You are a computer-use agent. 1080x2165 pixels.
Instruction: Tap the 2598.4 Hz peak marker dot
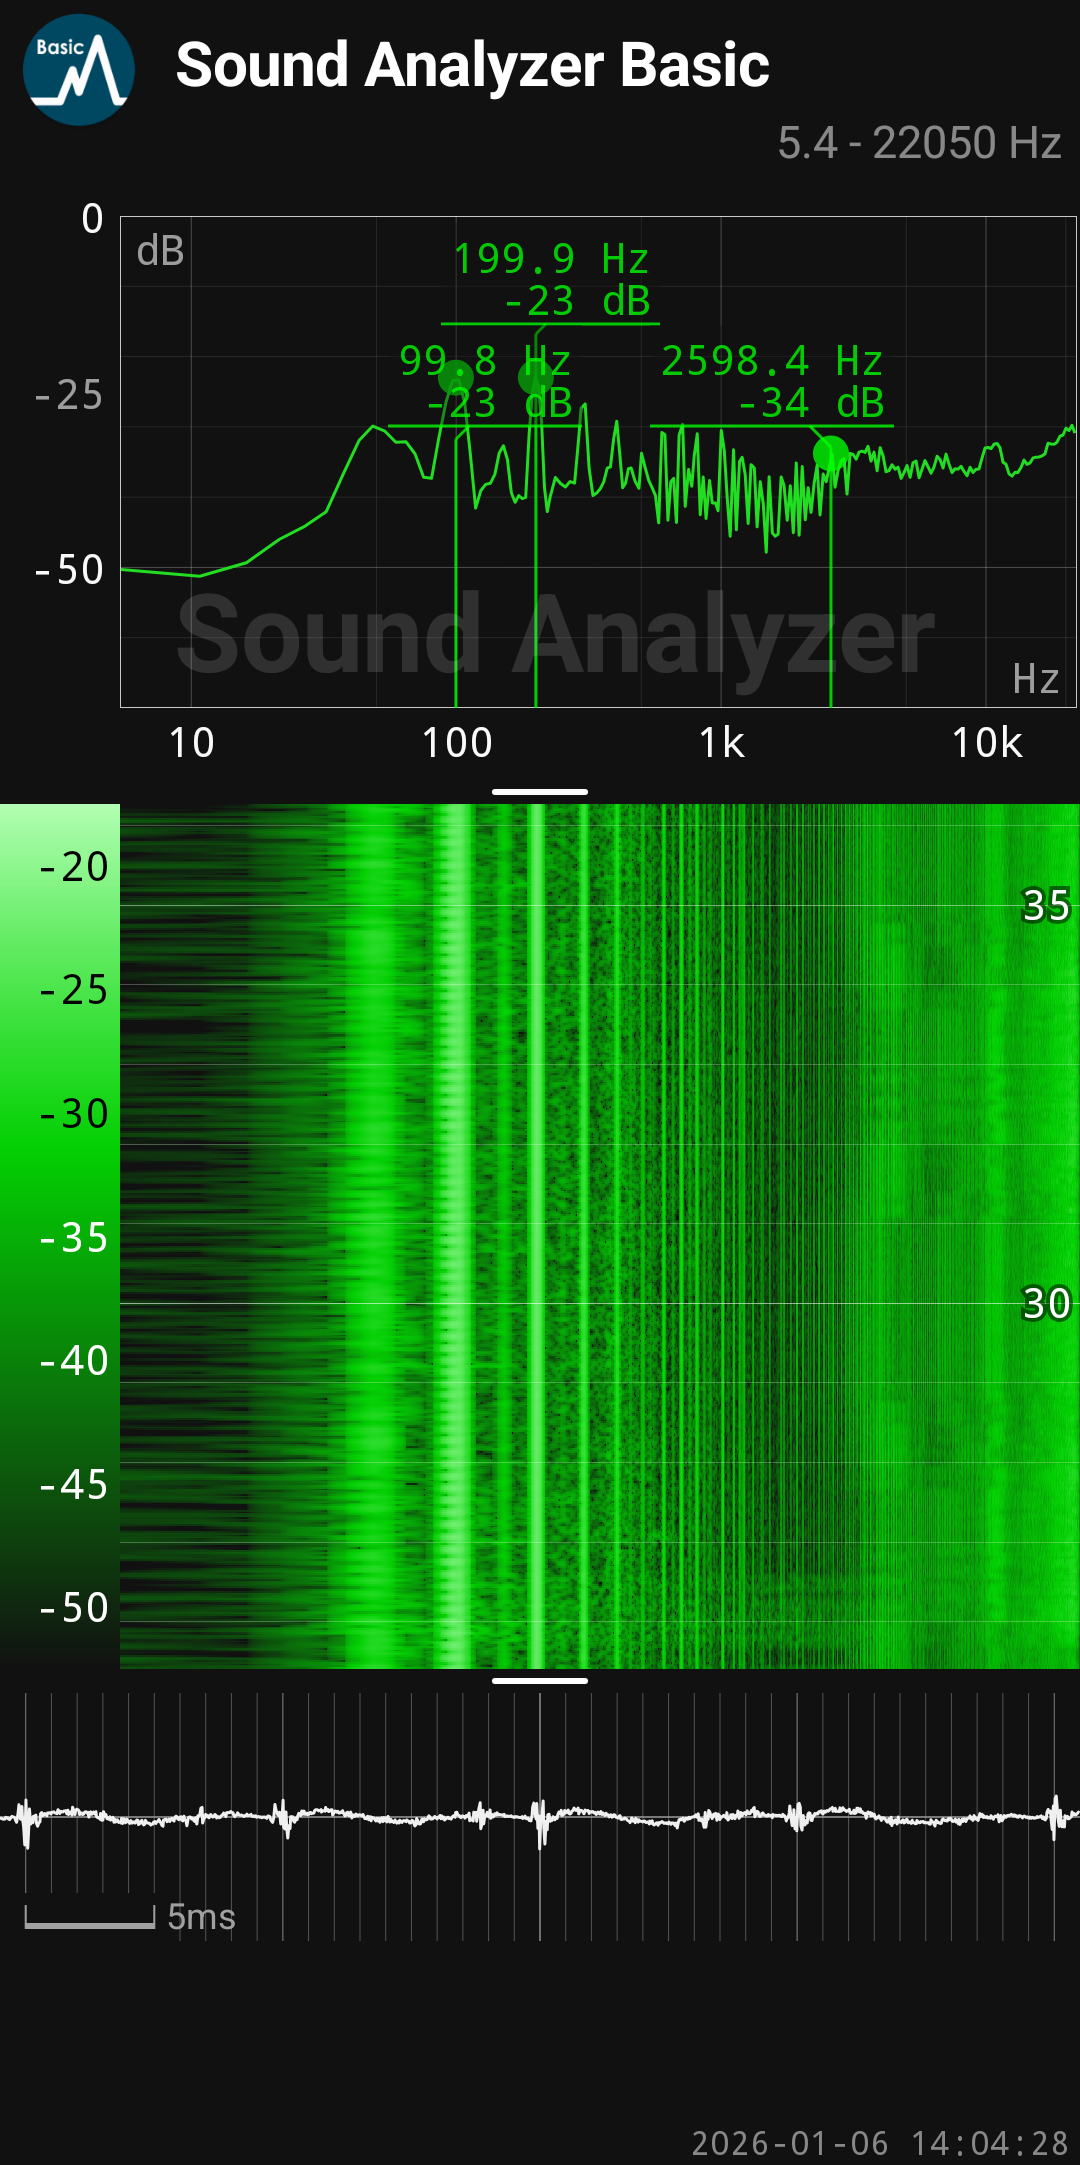click(830, 453)
